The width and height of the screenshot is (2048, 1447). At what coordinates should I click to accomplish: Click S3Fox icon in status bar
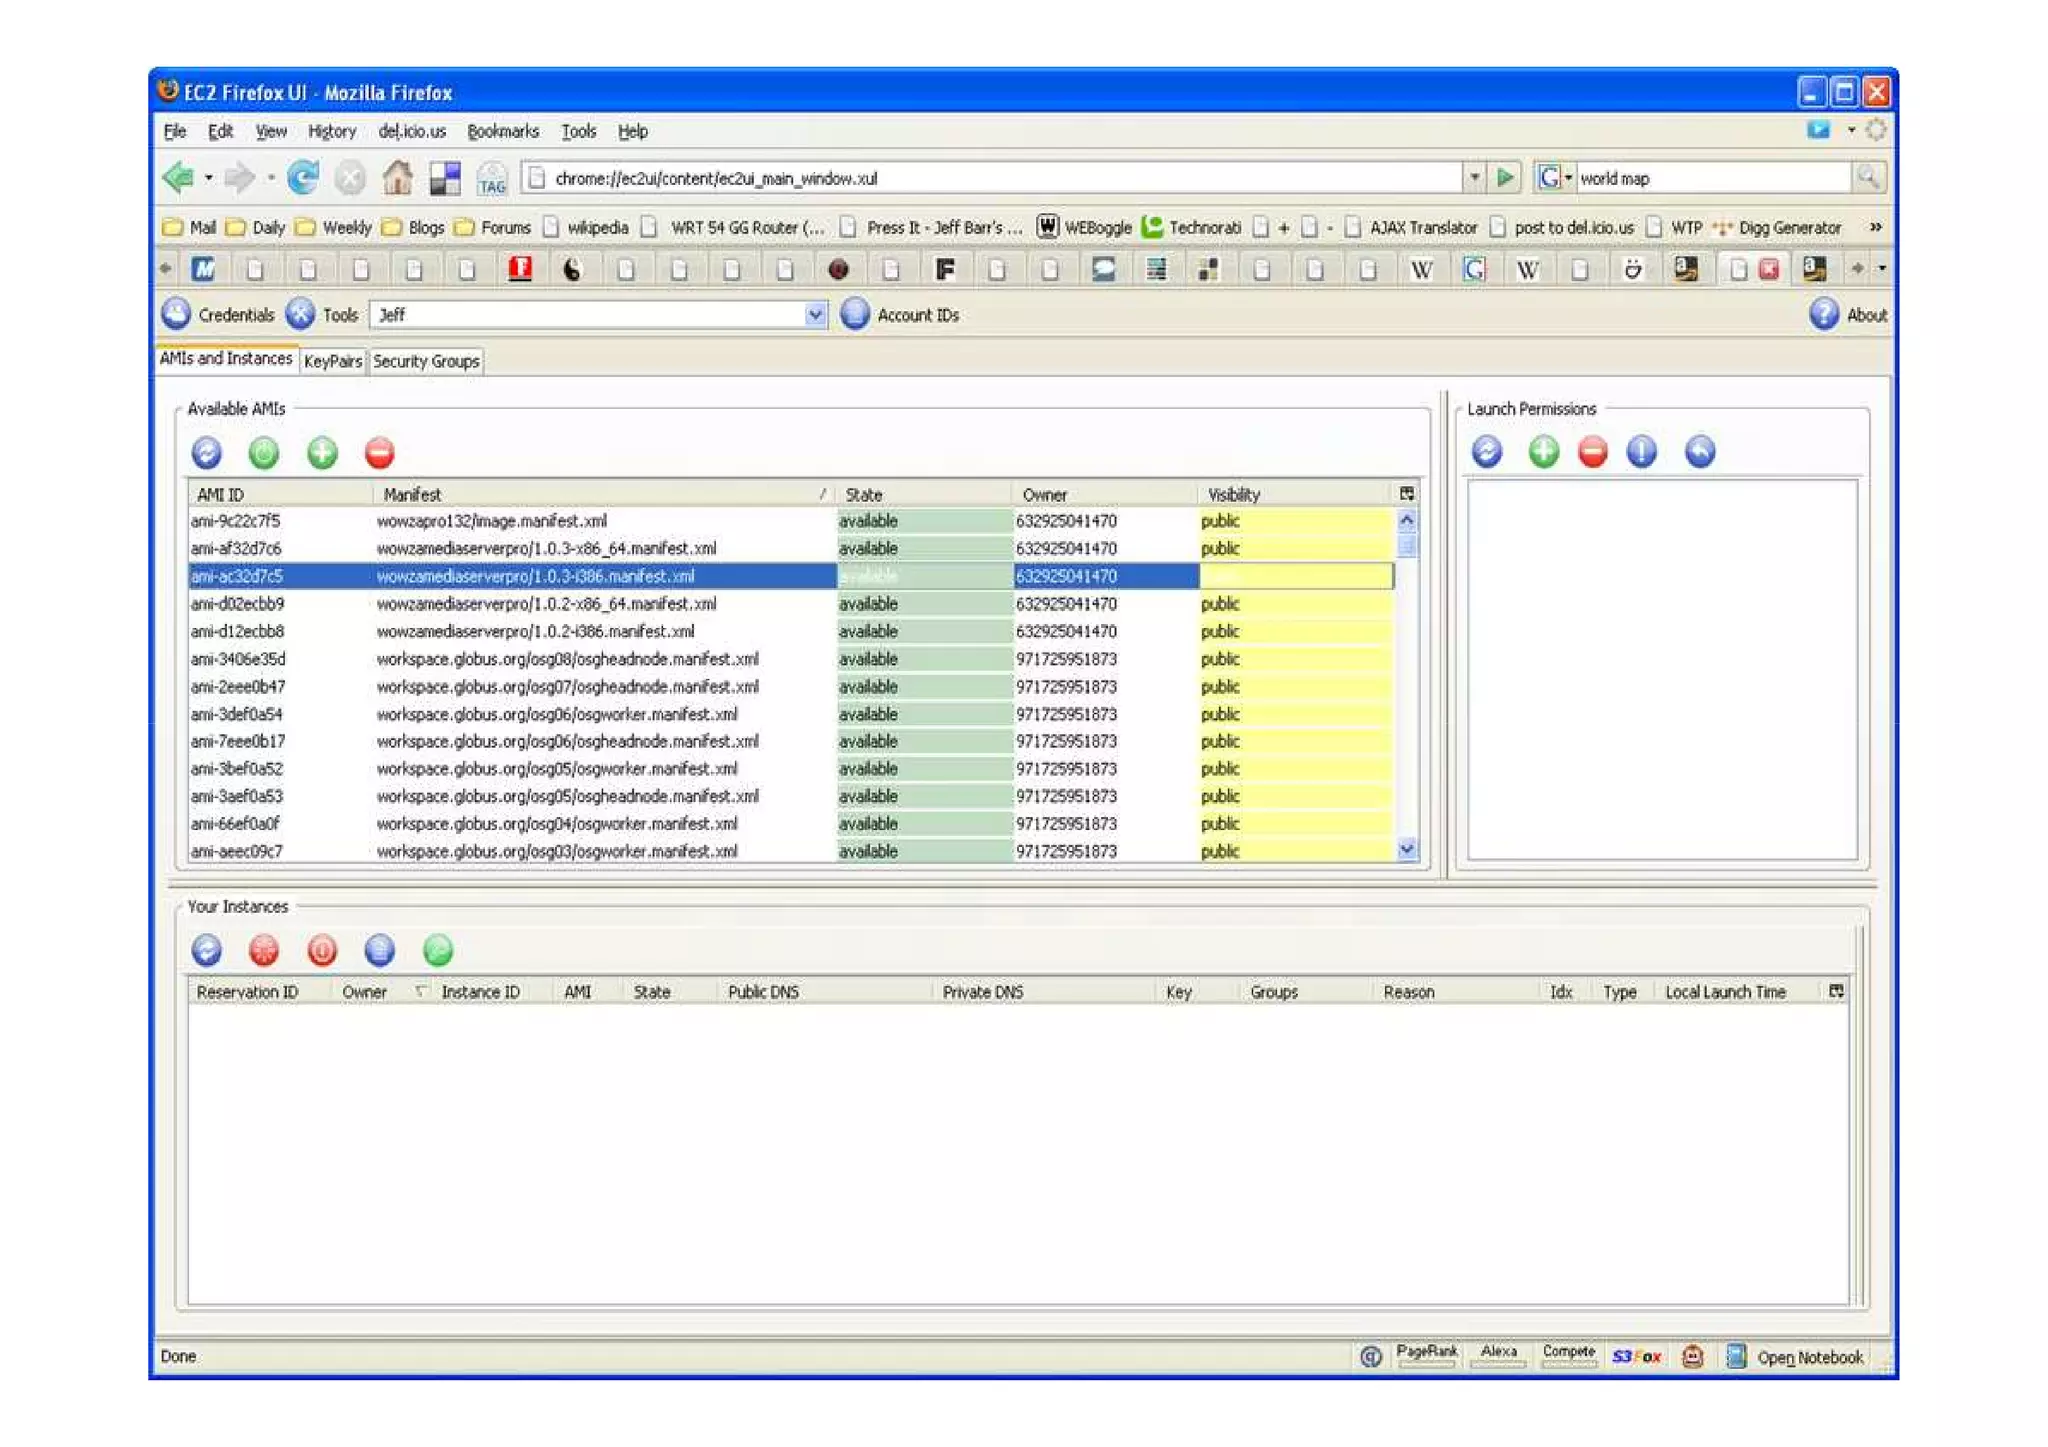(1636, 1357)
